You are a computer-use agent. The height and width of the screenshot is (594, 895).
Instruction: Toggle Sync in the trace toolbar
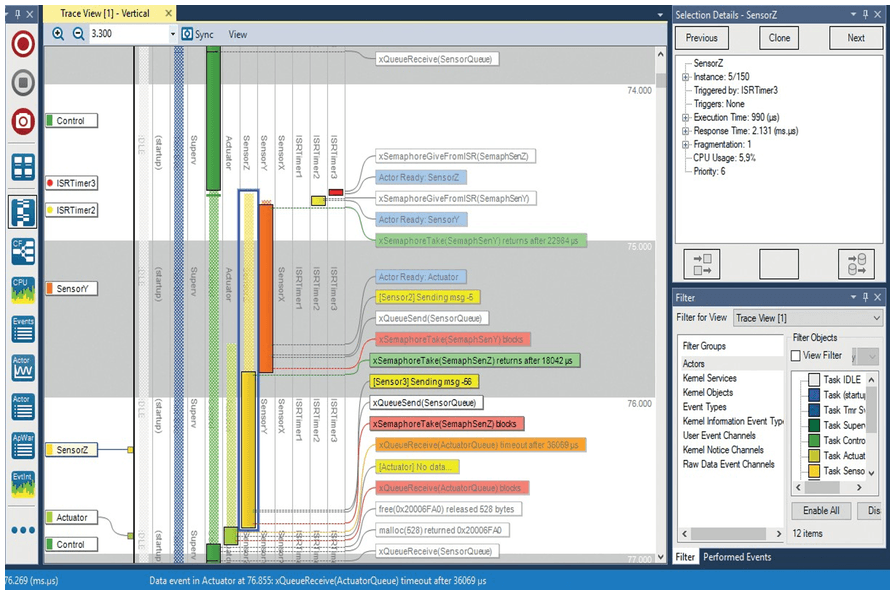pos(198,33)
